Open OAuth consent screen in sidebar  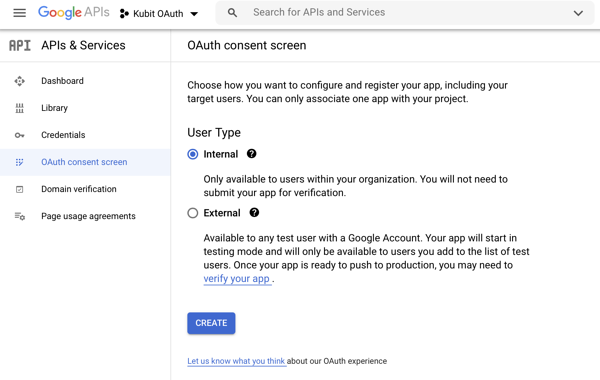tap(85, 162)
